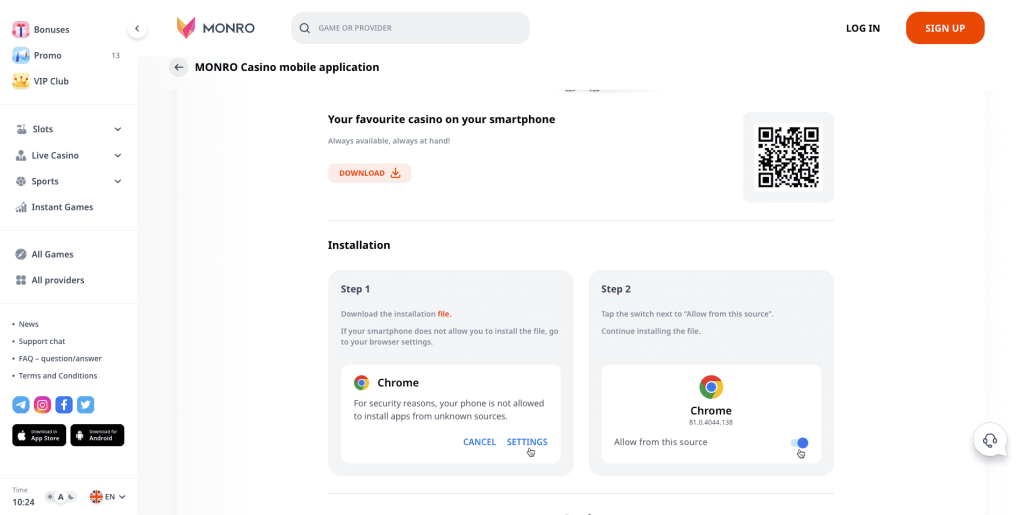Toggle the "Allow from this source" switch
Viewport: 1024px width, 515px height.
[799, 443]
